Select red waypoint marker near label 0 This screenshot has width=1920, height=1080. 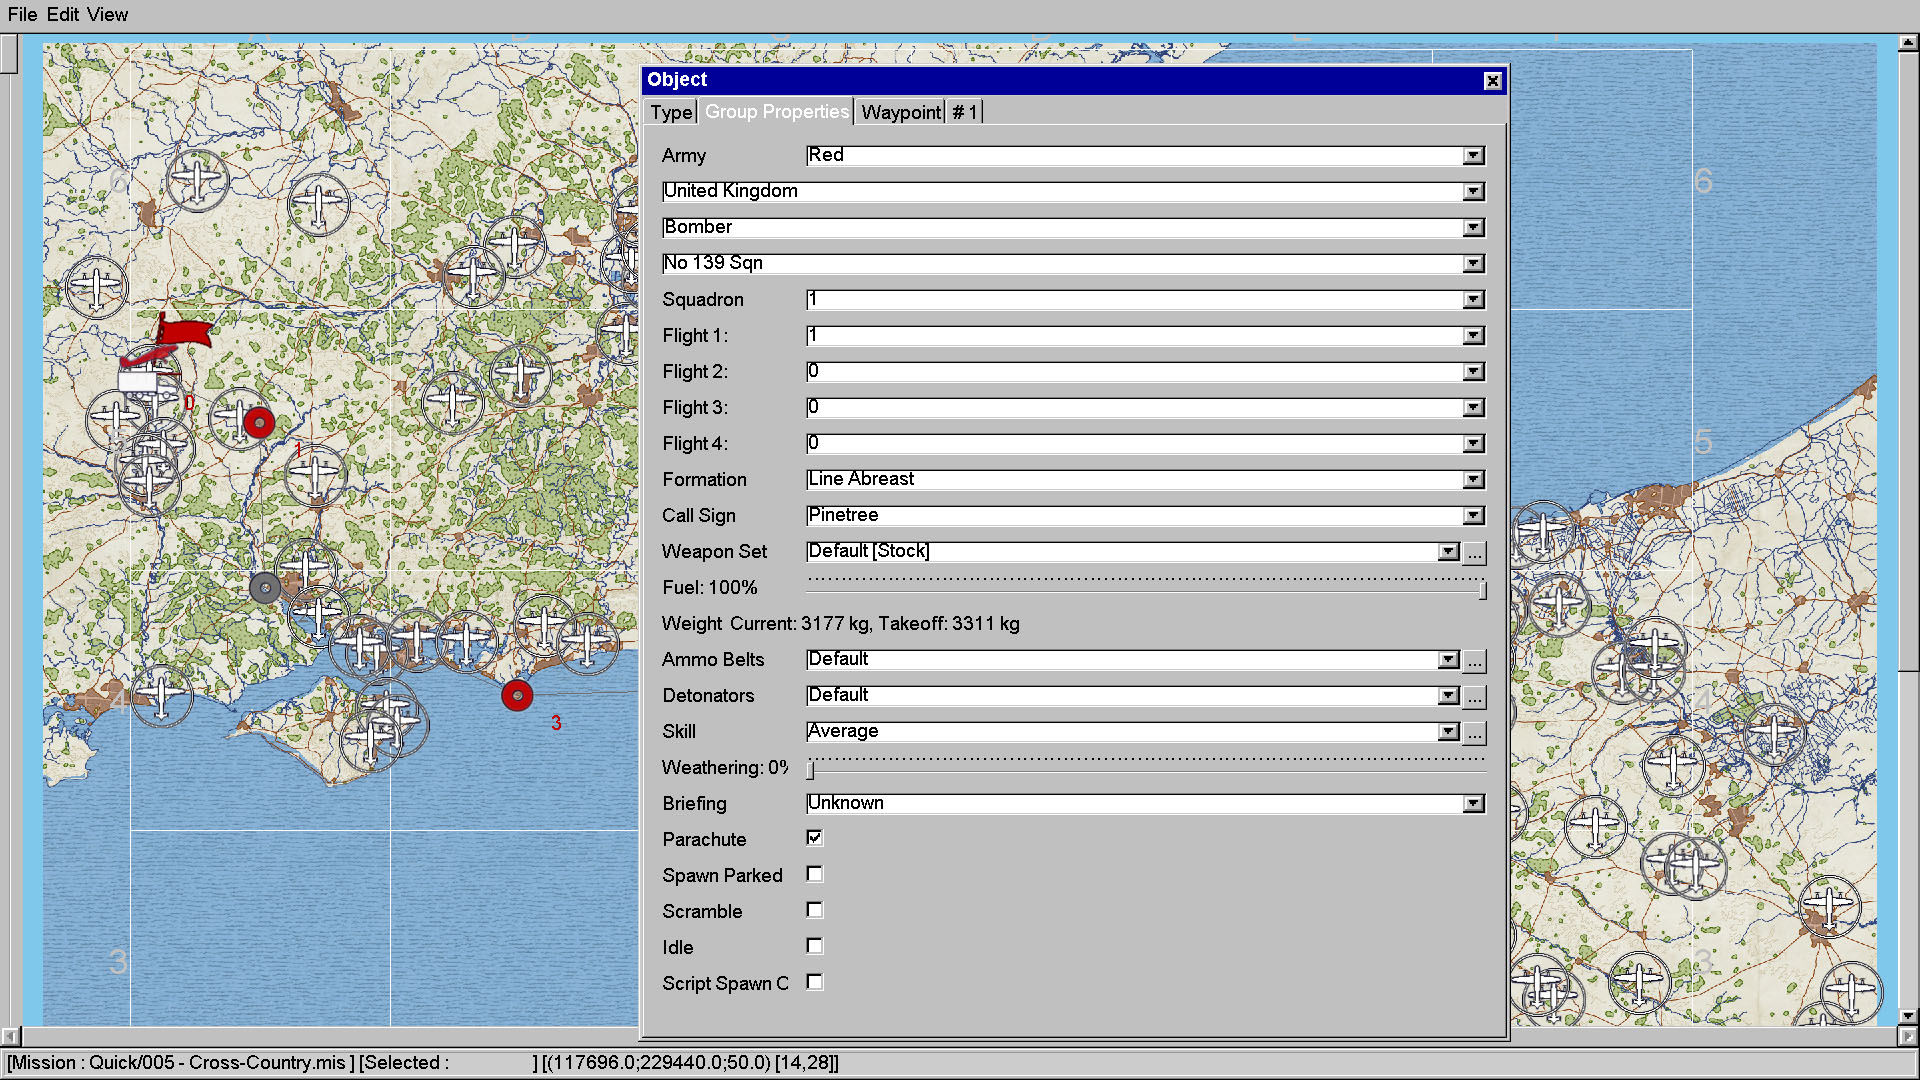pyautogui.click(x=259, y=423)
